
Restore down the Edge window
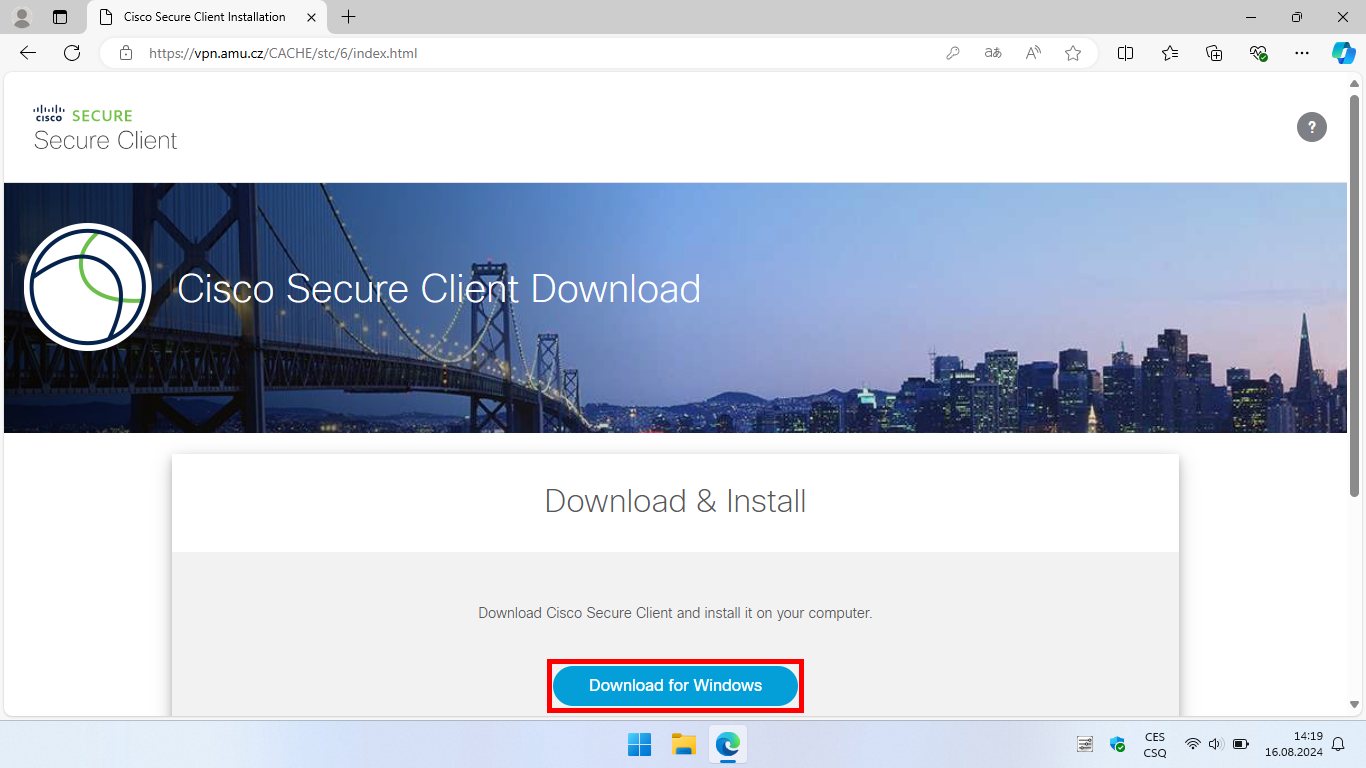tap(1297, 17)
